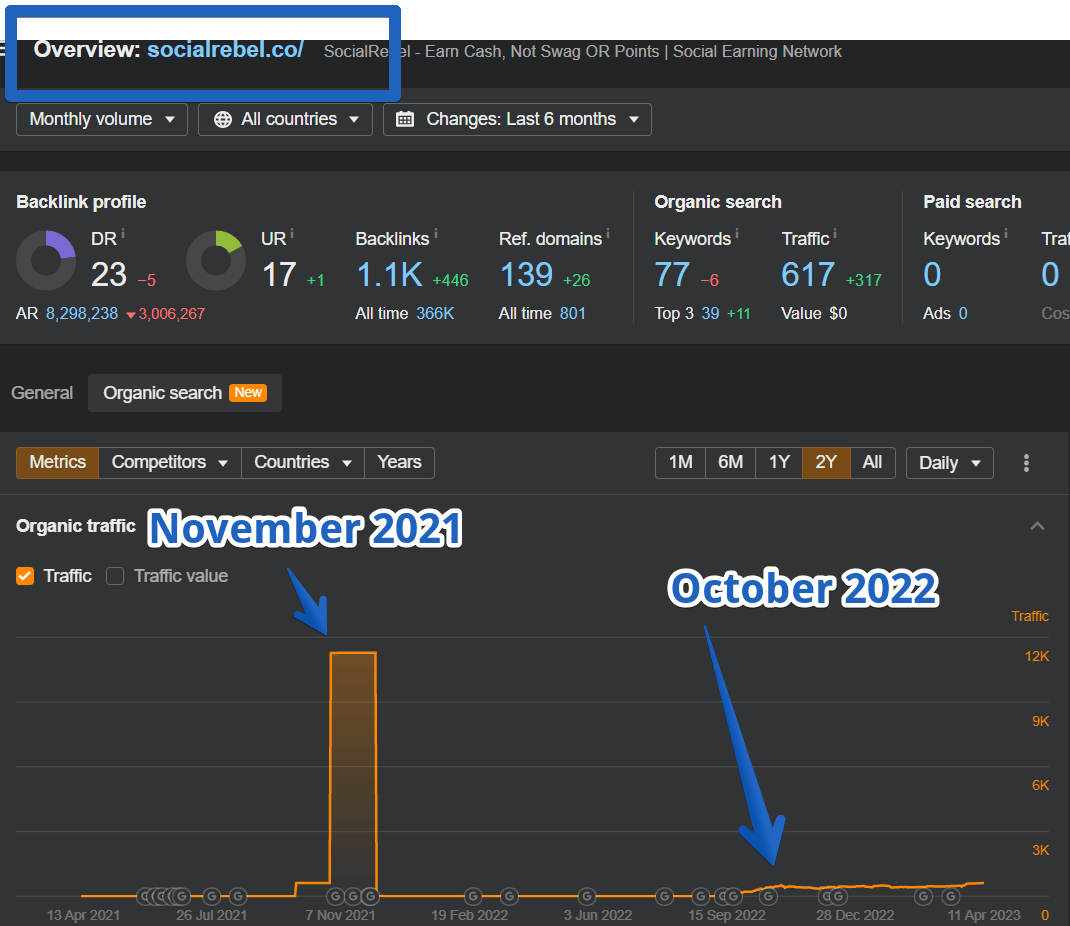This screenshot has width=1070, height=926.
Task: Click the UR info icon
Action: click(292, 234)
